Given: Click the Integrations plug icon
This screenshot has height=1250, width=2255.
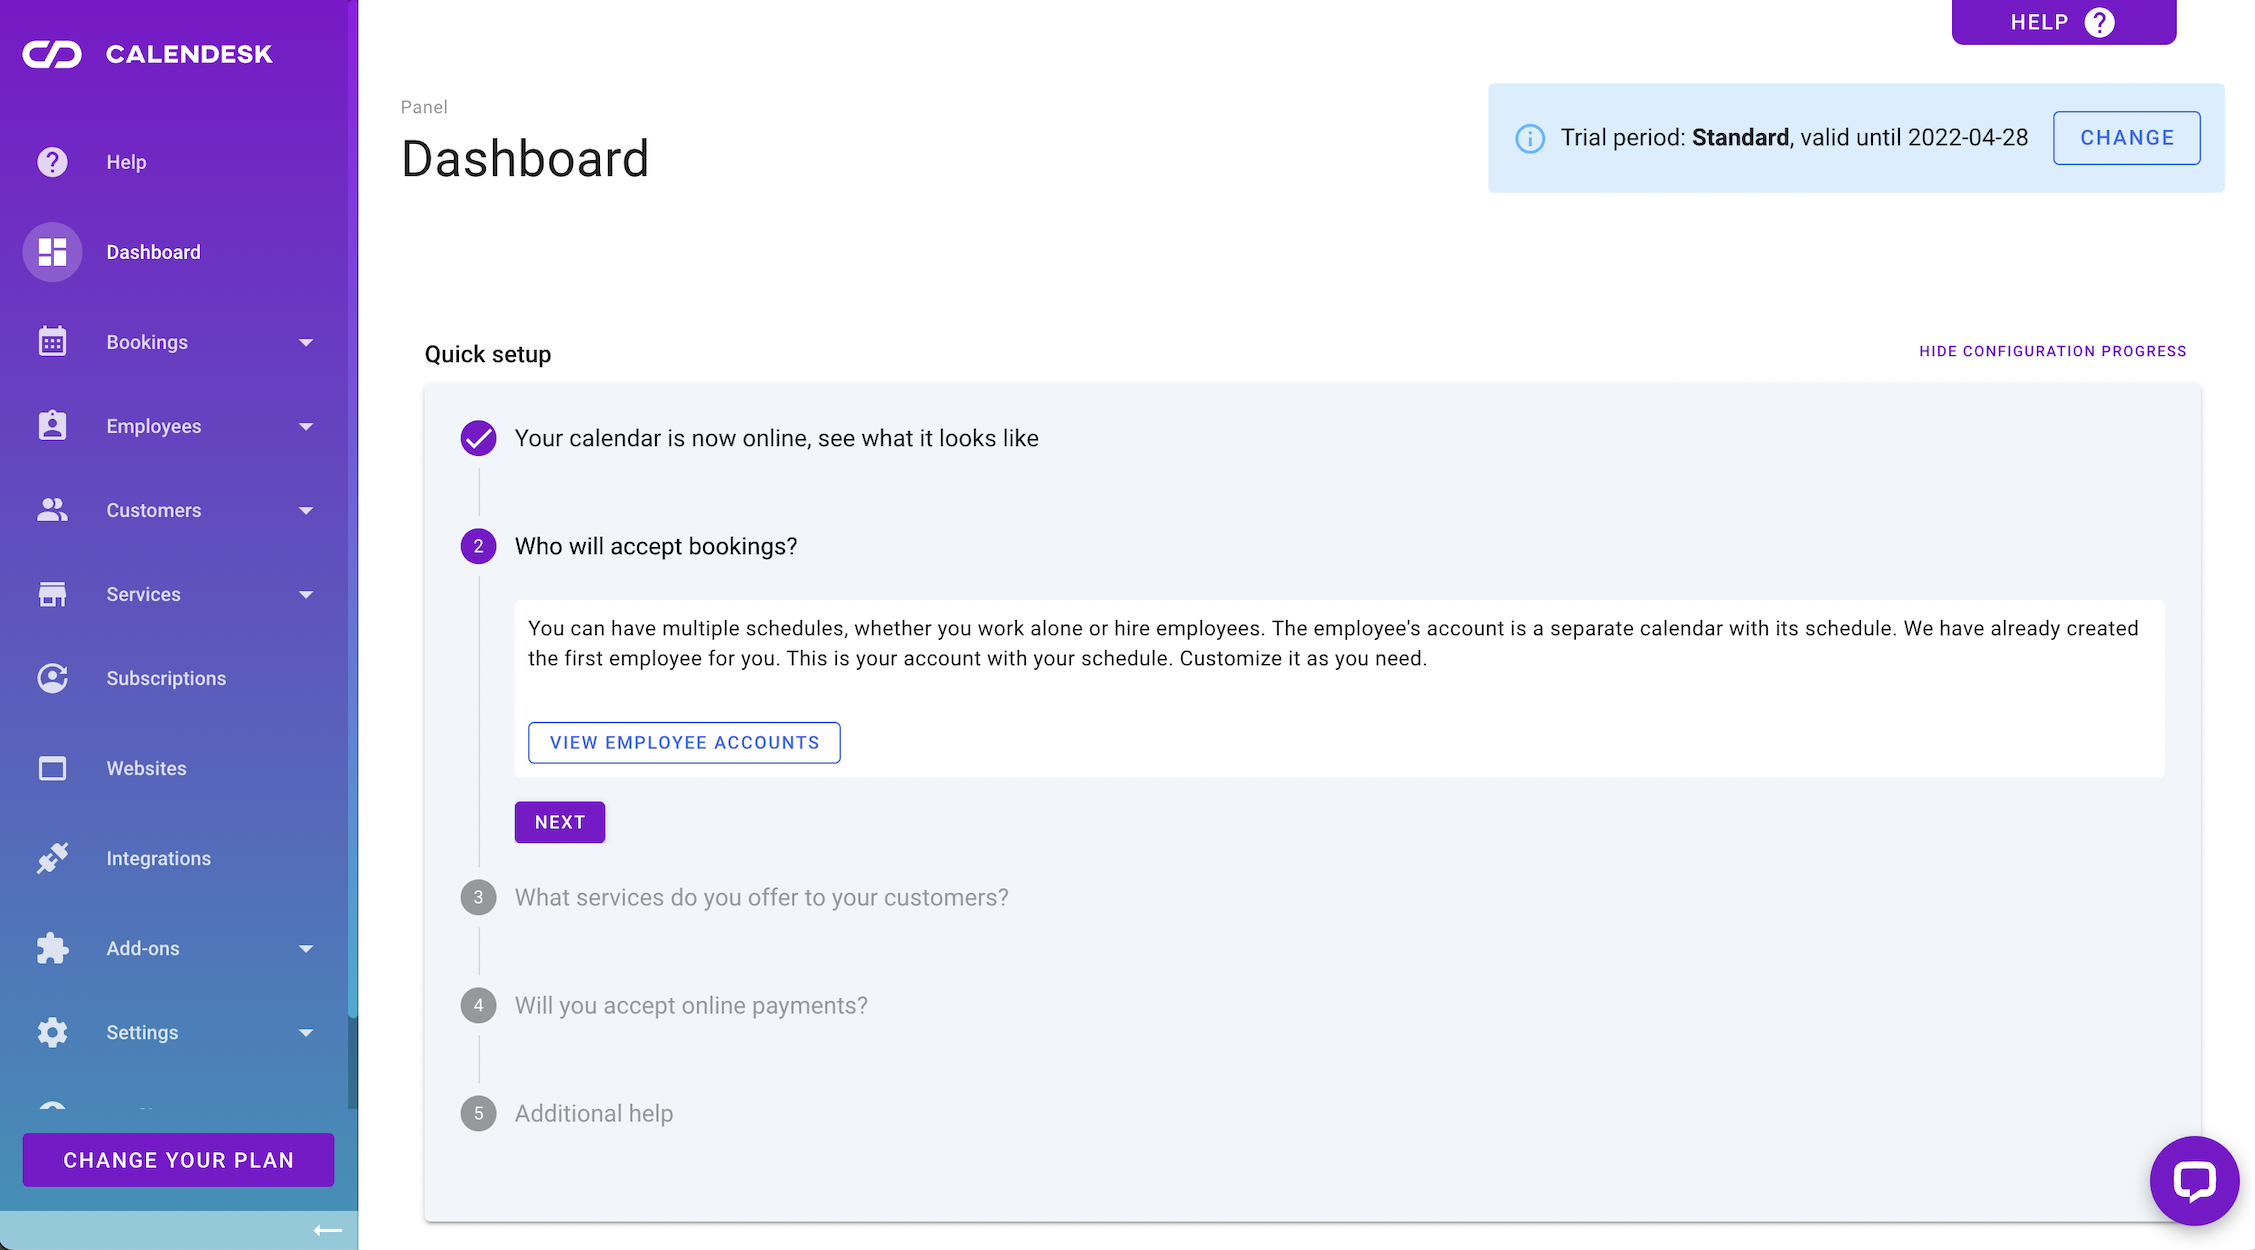Looking at the screenshot, I should [x=52, y=858].
